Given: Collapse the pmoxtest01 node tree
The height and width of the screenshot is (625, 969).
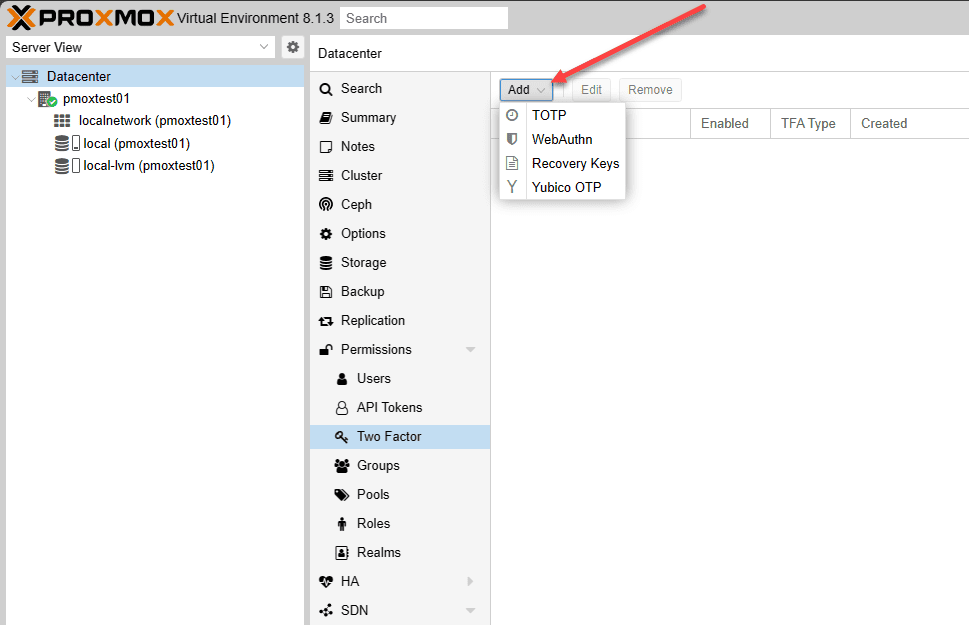Looking at the screenshot, I should pyautogui.click(x=31, y=99).
